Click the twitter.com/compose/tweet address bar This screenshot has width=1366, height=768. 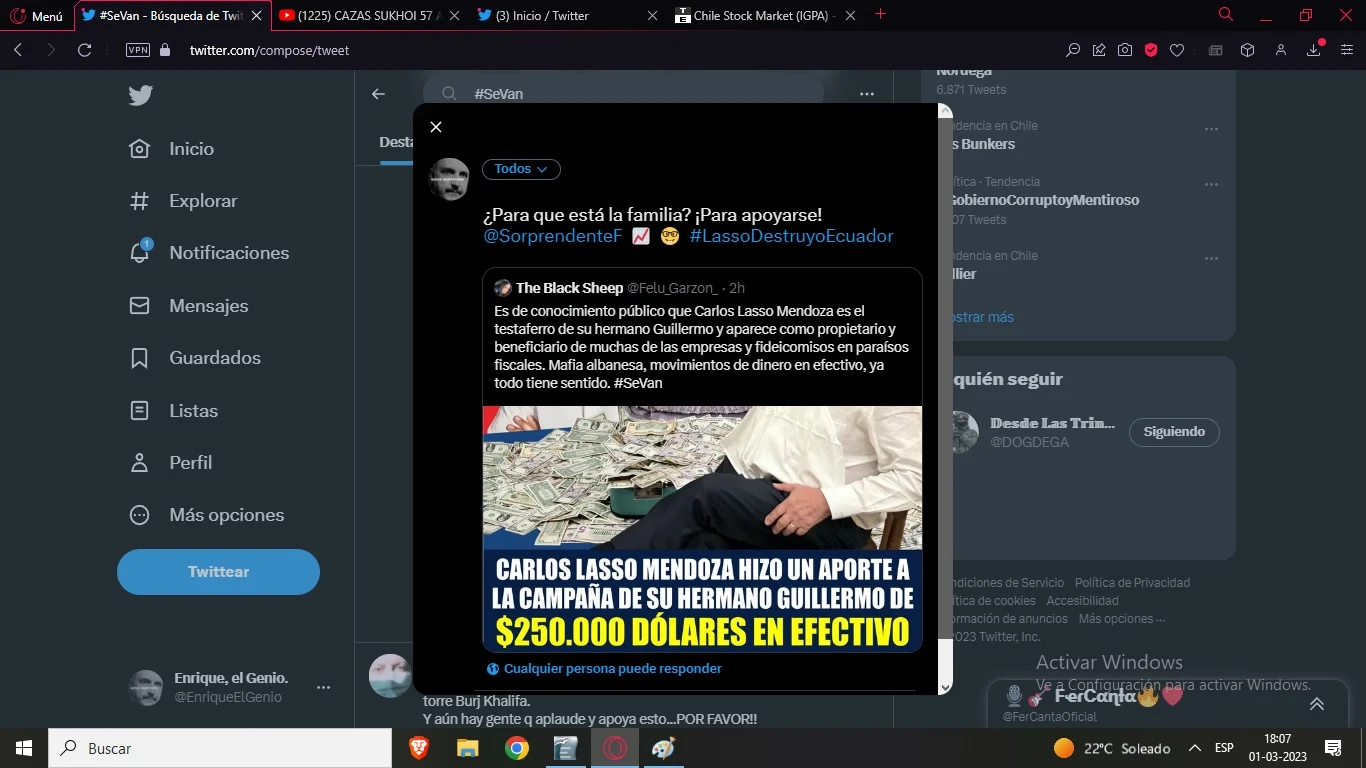tap(269, 50)
